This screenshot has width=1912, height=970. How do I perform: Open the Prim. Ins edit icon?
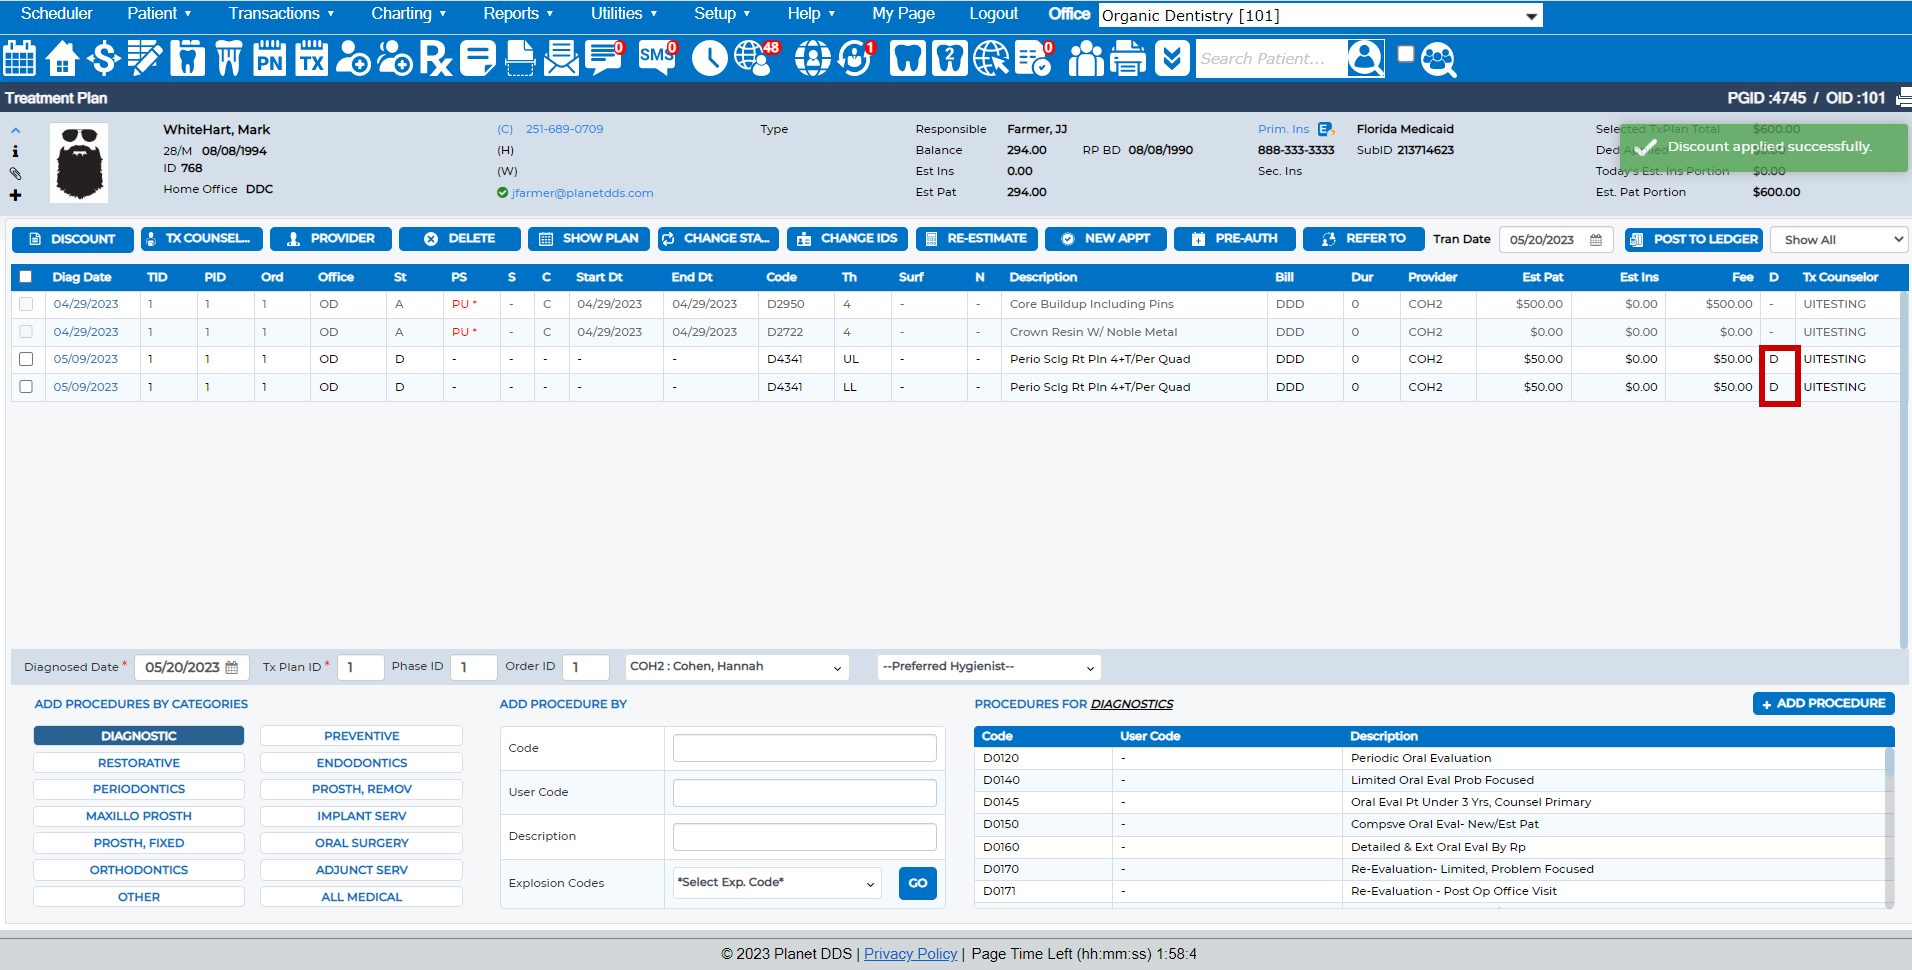[x=1326, y=129]
